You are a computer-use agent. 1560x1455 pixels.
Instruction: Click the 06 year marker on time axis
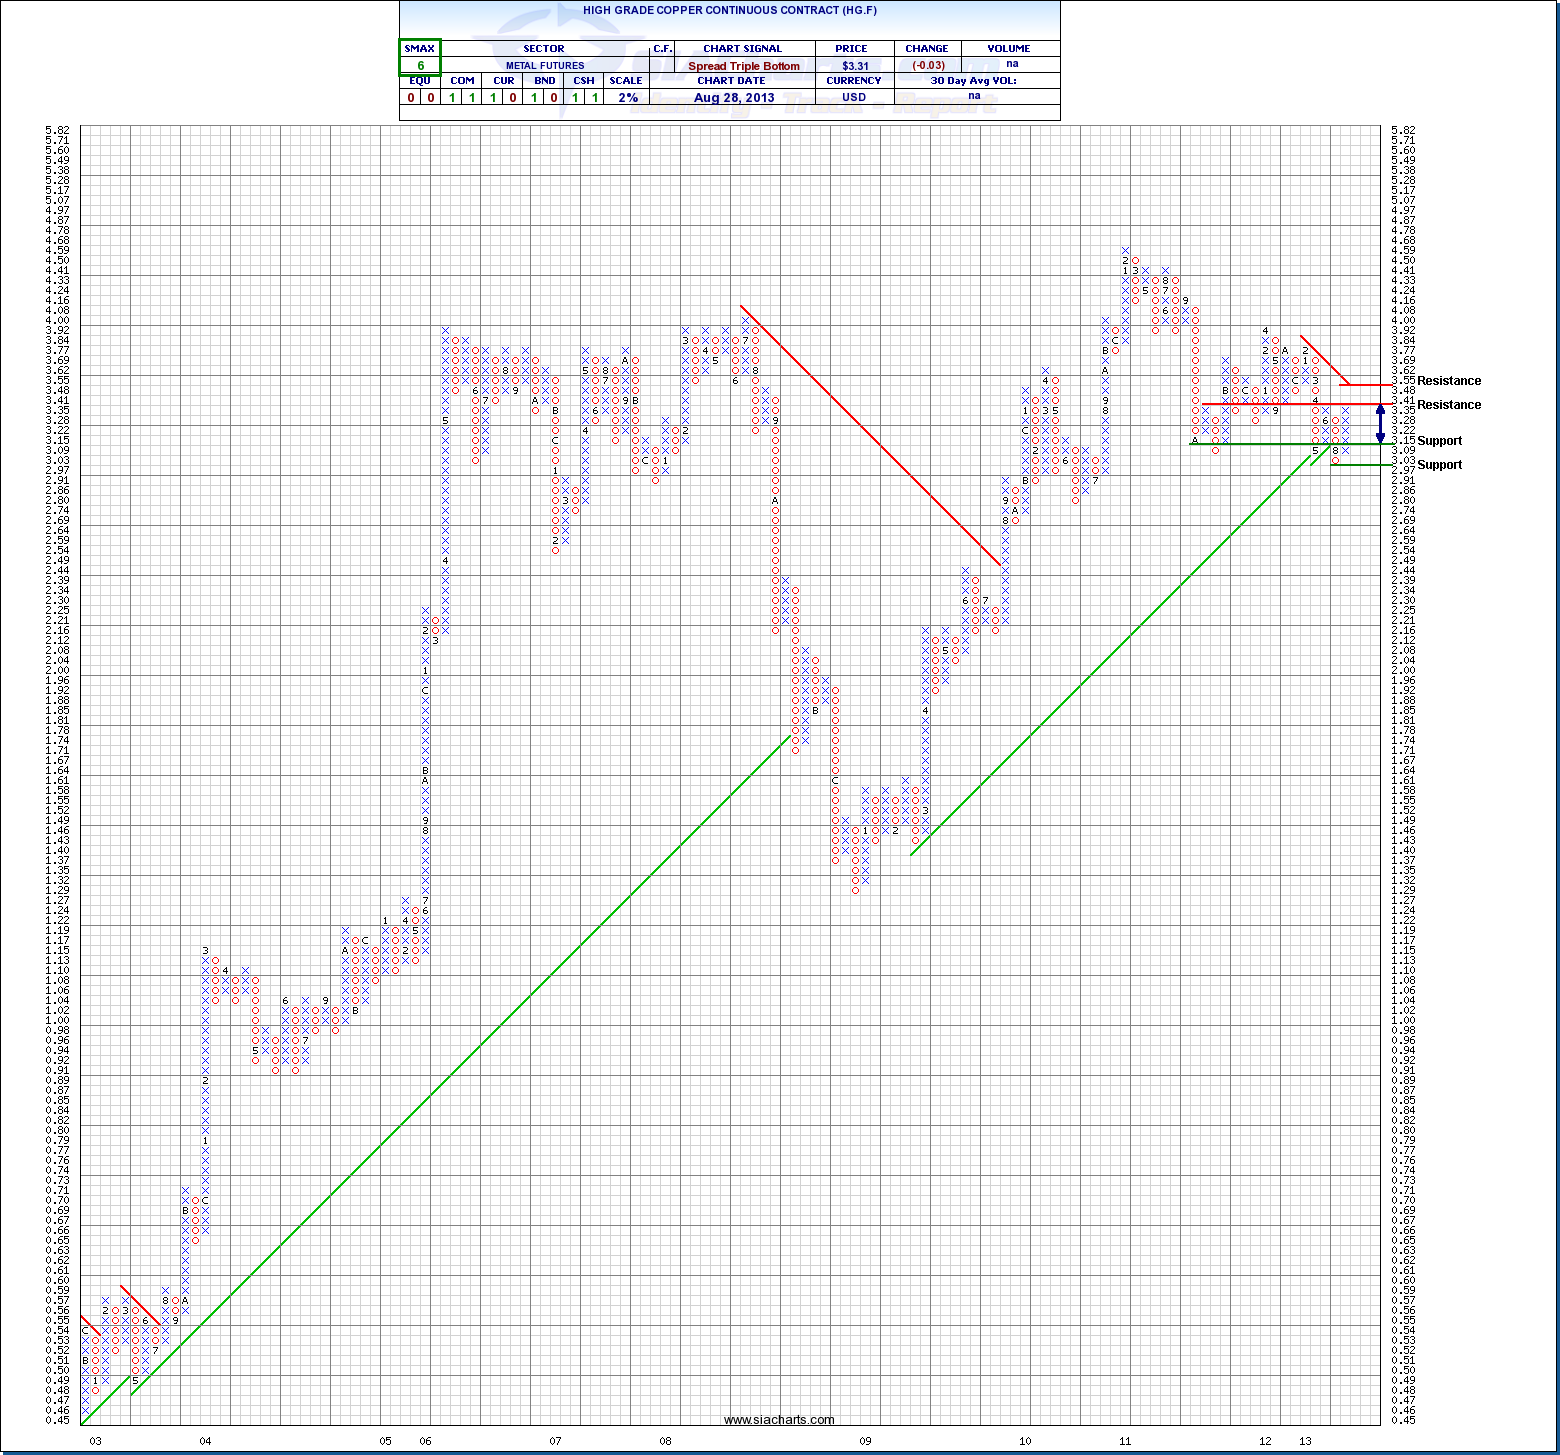point(425,1441)
